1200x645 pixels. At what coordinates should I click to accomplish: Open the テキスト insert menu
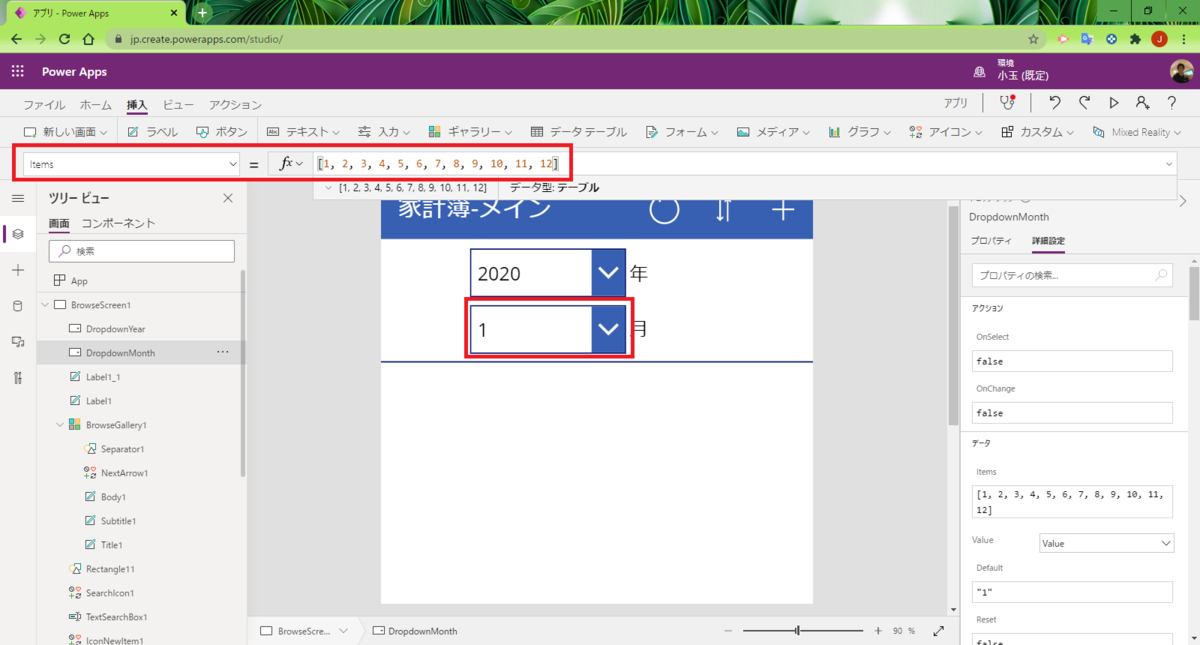coord(303,132)
